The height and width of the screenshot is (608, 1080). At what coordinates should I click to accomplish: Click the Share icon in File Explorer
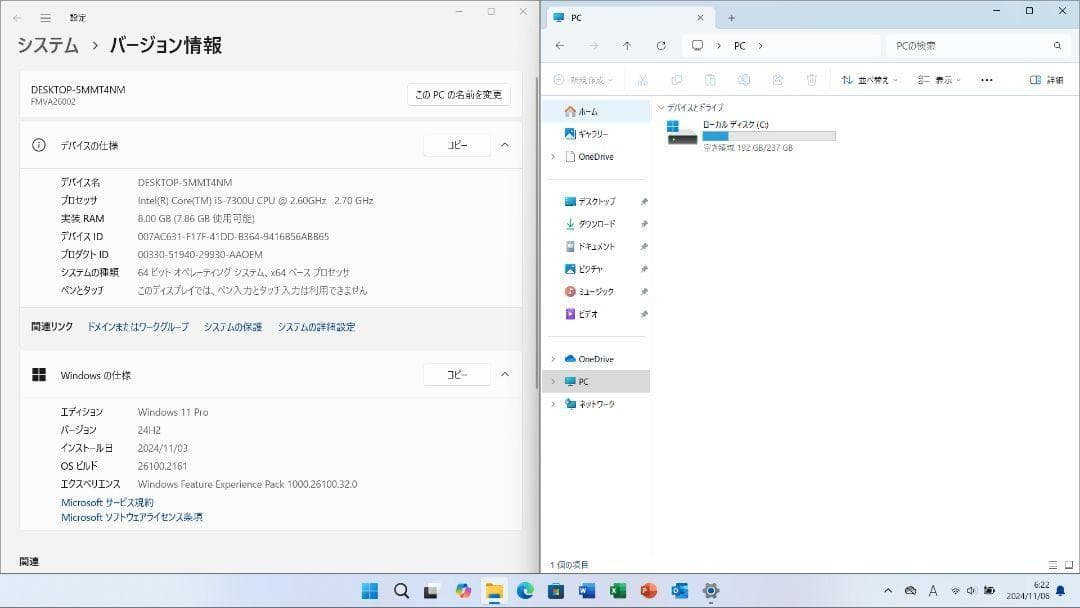pyautogui.click(x=777, y=80)
